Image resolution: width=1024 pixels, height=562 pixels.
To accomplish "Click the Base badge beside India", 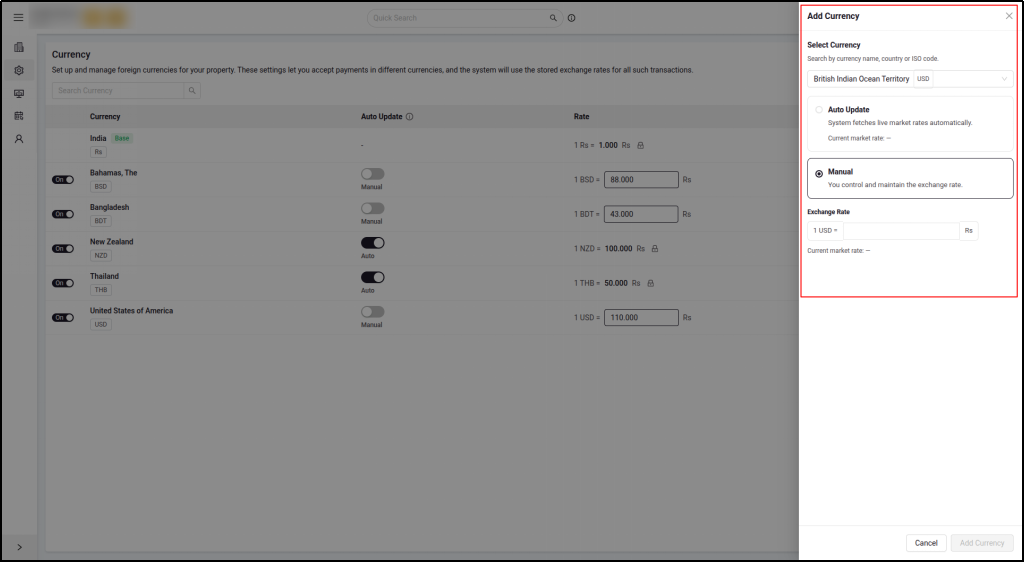I will [x=122, y=138].
